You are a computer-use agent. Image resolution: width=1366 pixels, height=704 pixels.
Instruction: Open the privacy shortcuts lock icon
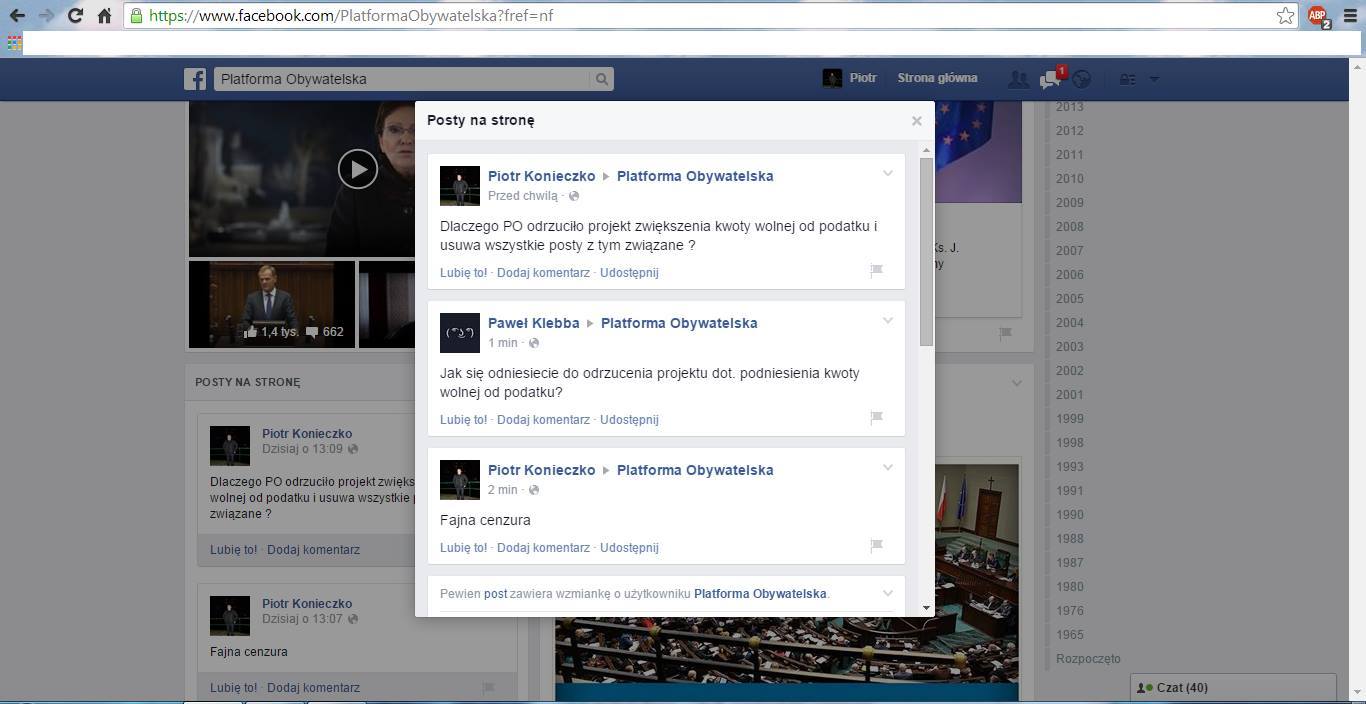1127,79
